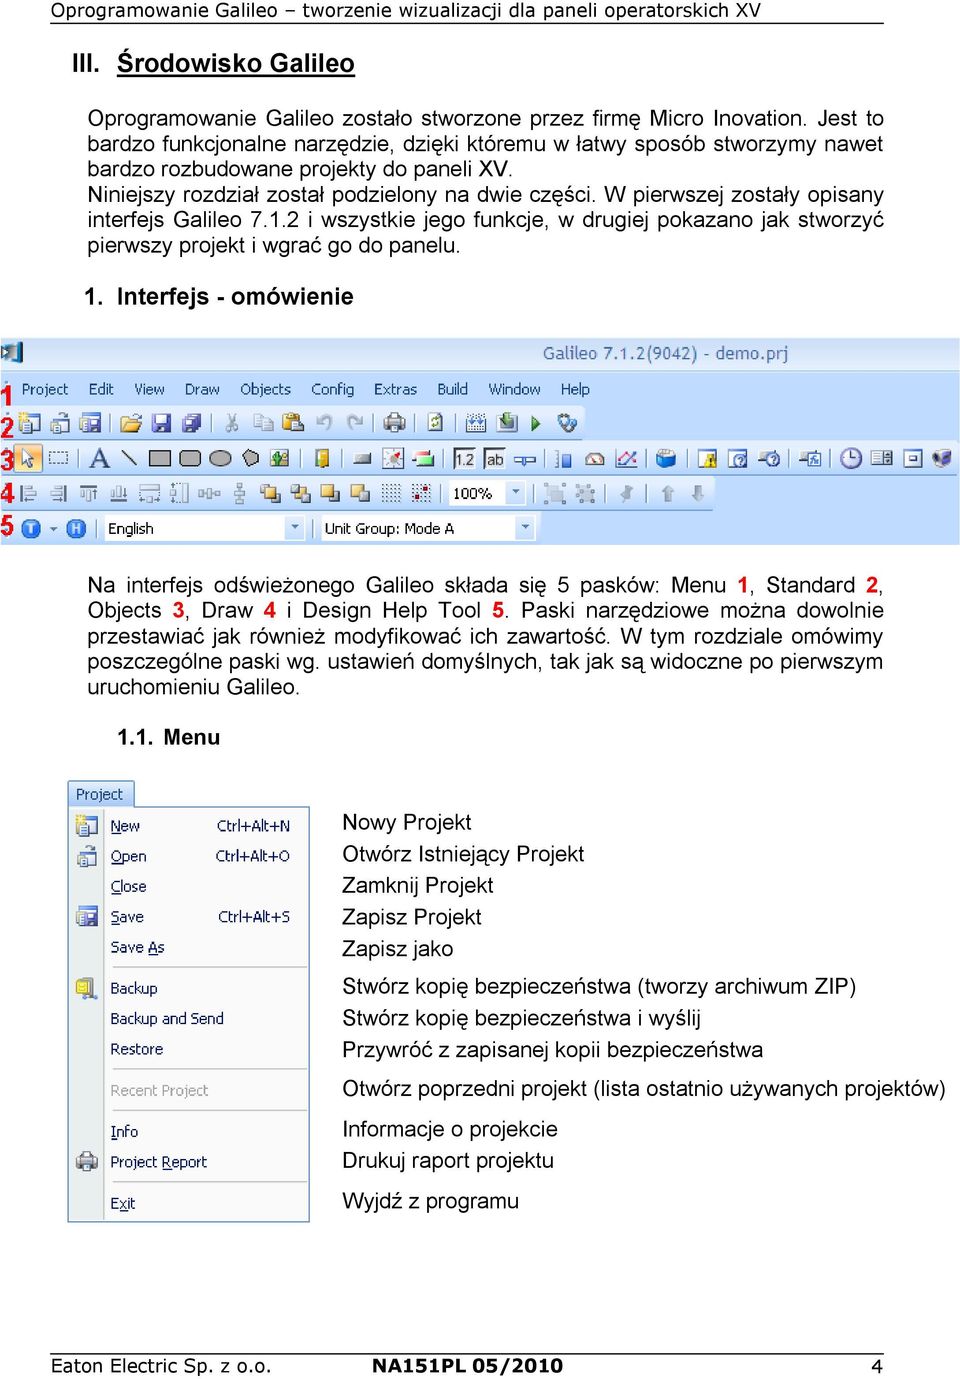Choose Project Report menu entry

(x=190, y=1162)
